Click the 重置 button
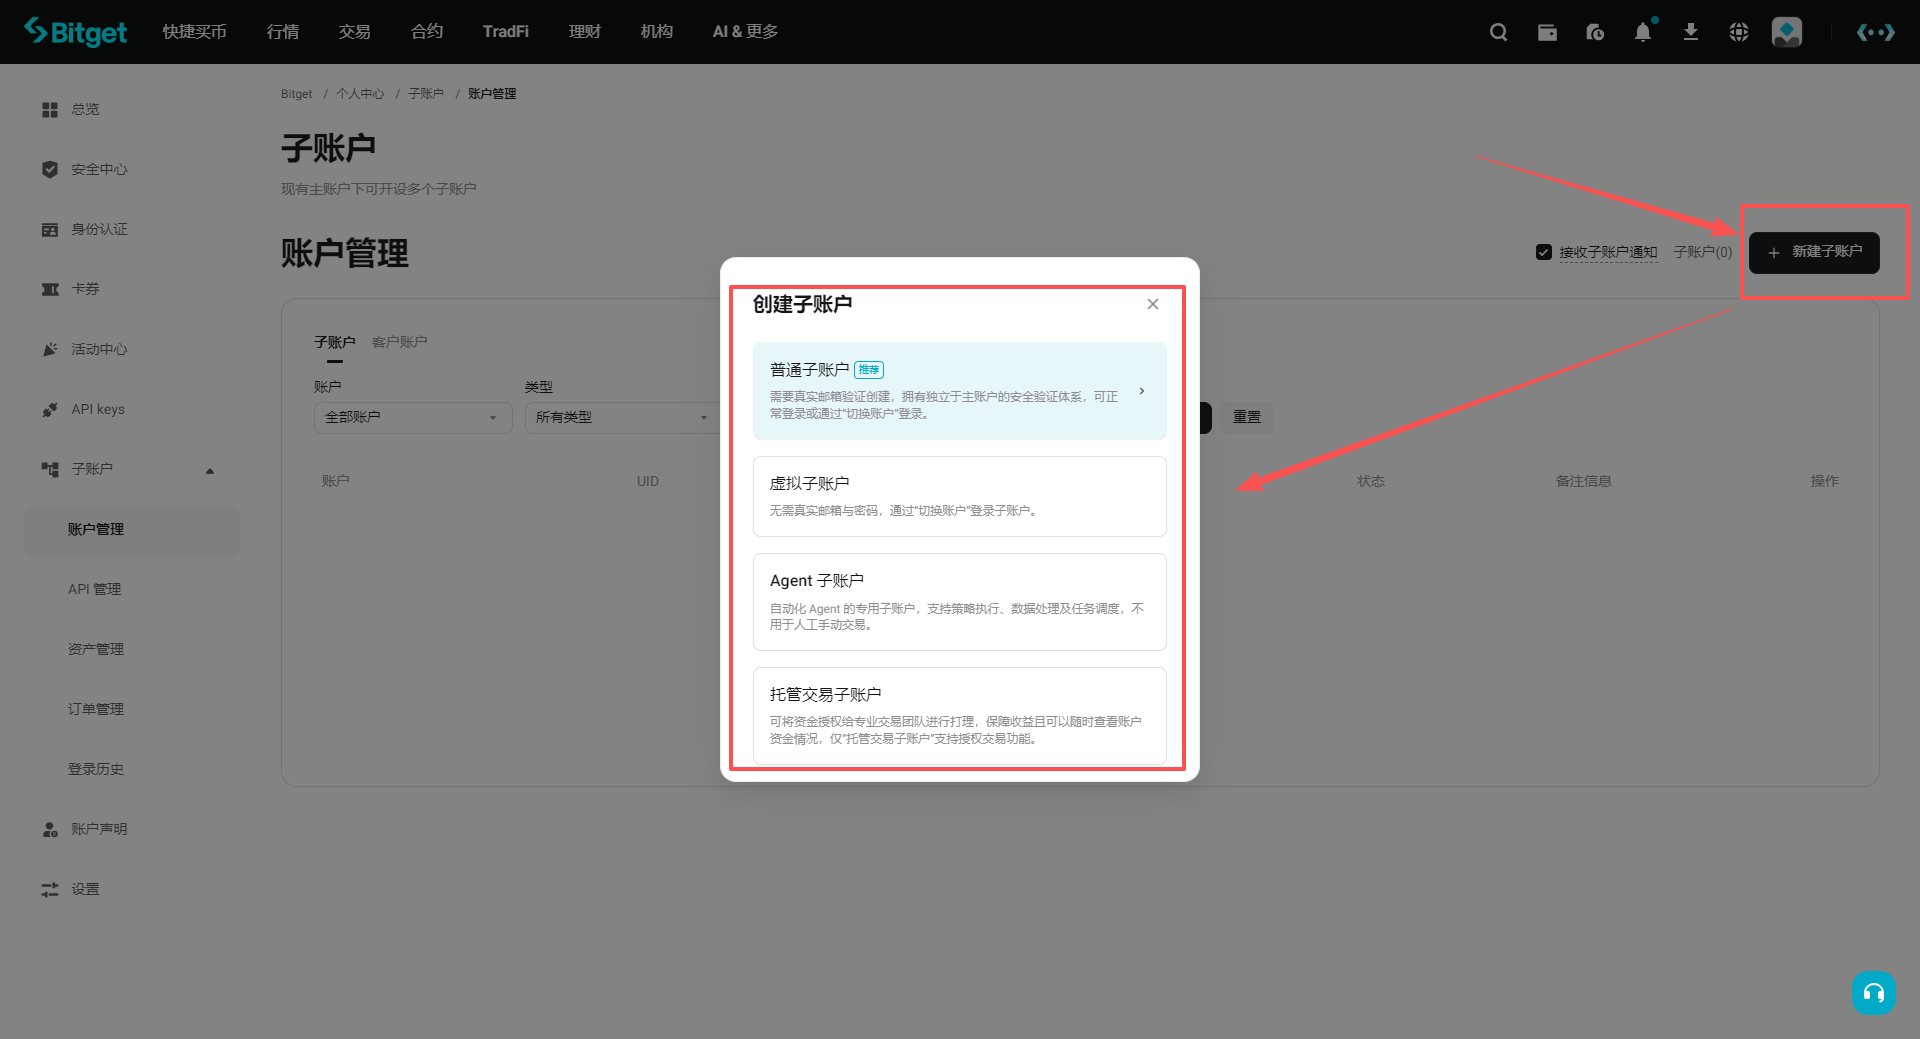The width and height of the screenshot is (1920, 1039). (x=1247, y=417)
